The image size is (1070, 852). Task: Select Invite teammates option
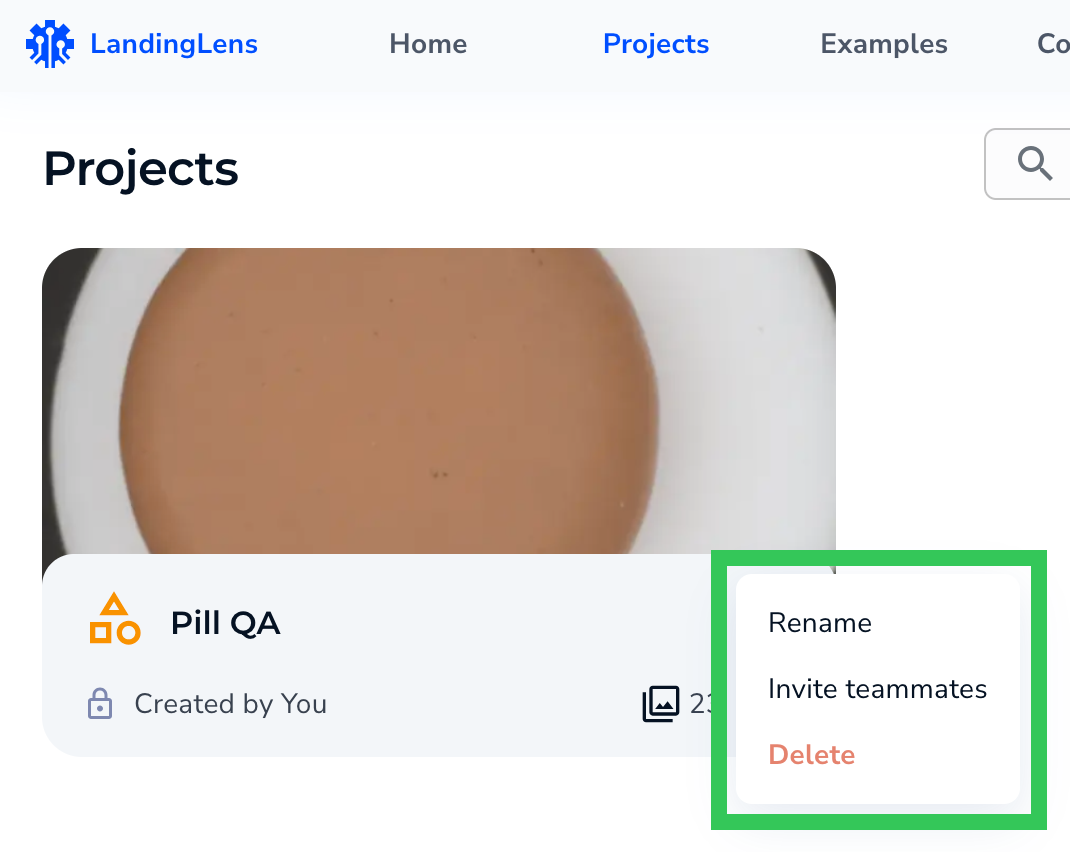[877, 688]
